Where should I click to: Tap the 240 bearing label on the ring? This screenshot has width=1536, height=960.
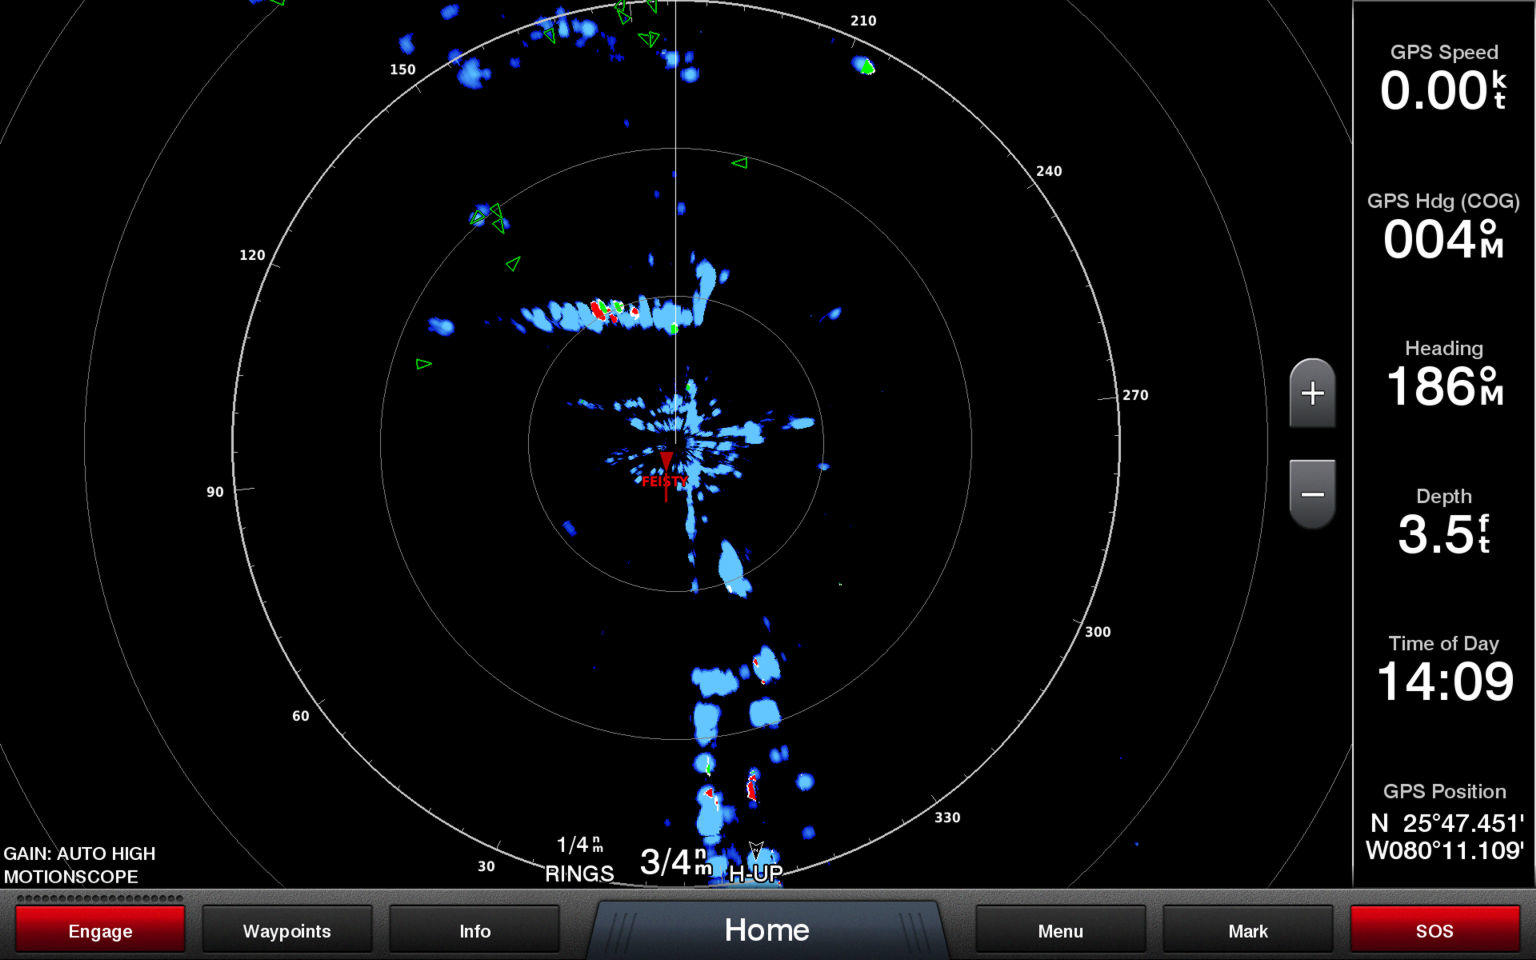tap(1049, 171)
